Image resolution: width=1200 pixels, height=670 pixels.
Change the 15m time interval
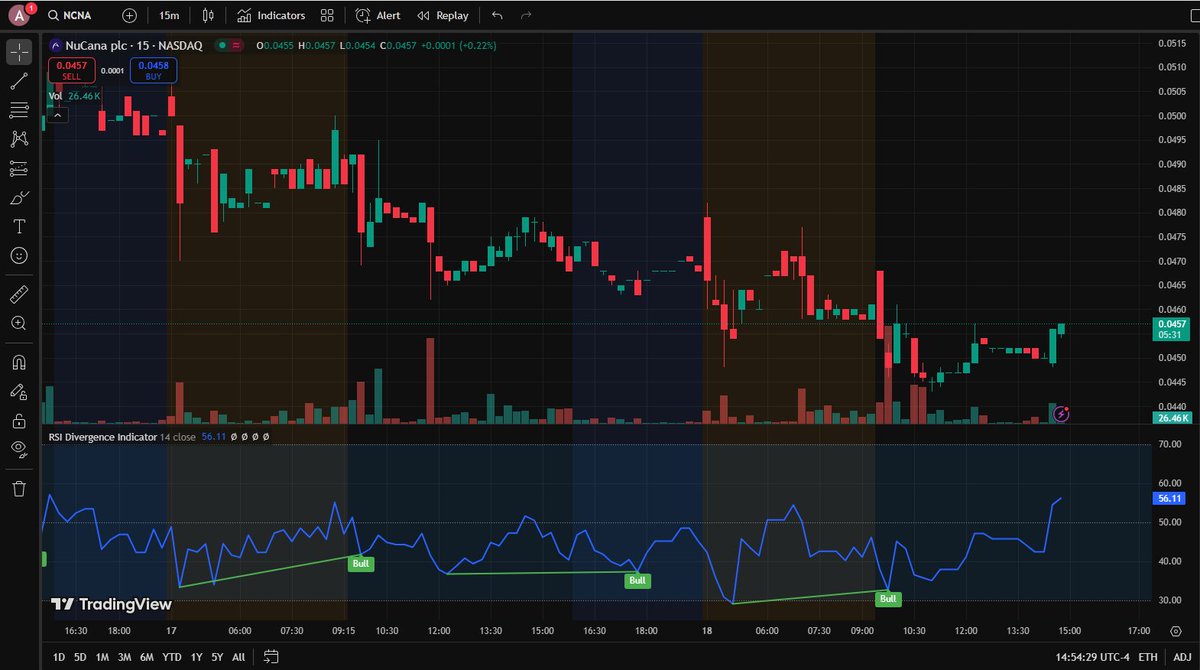(169, 16)
